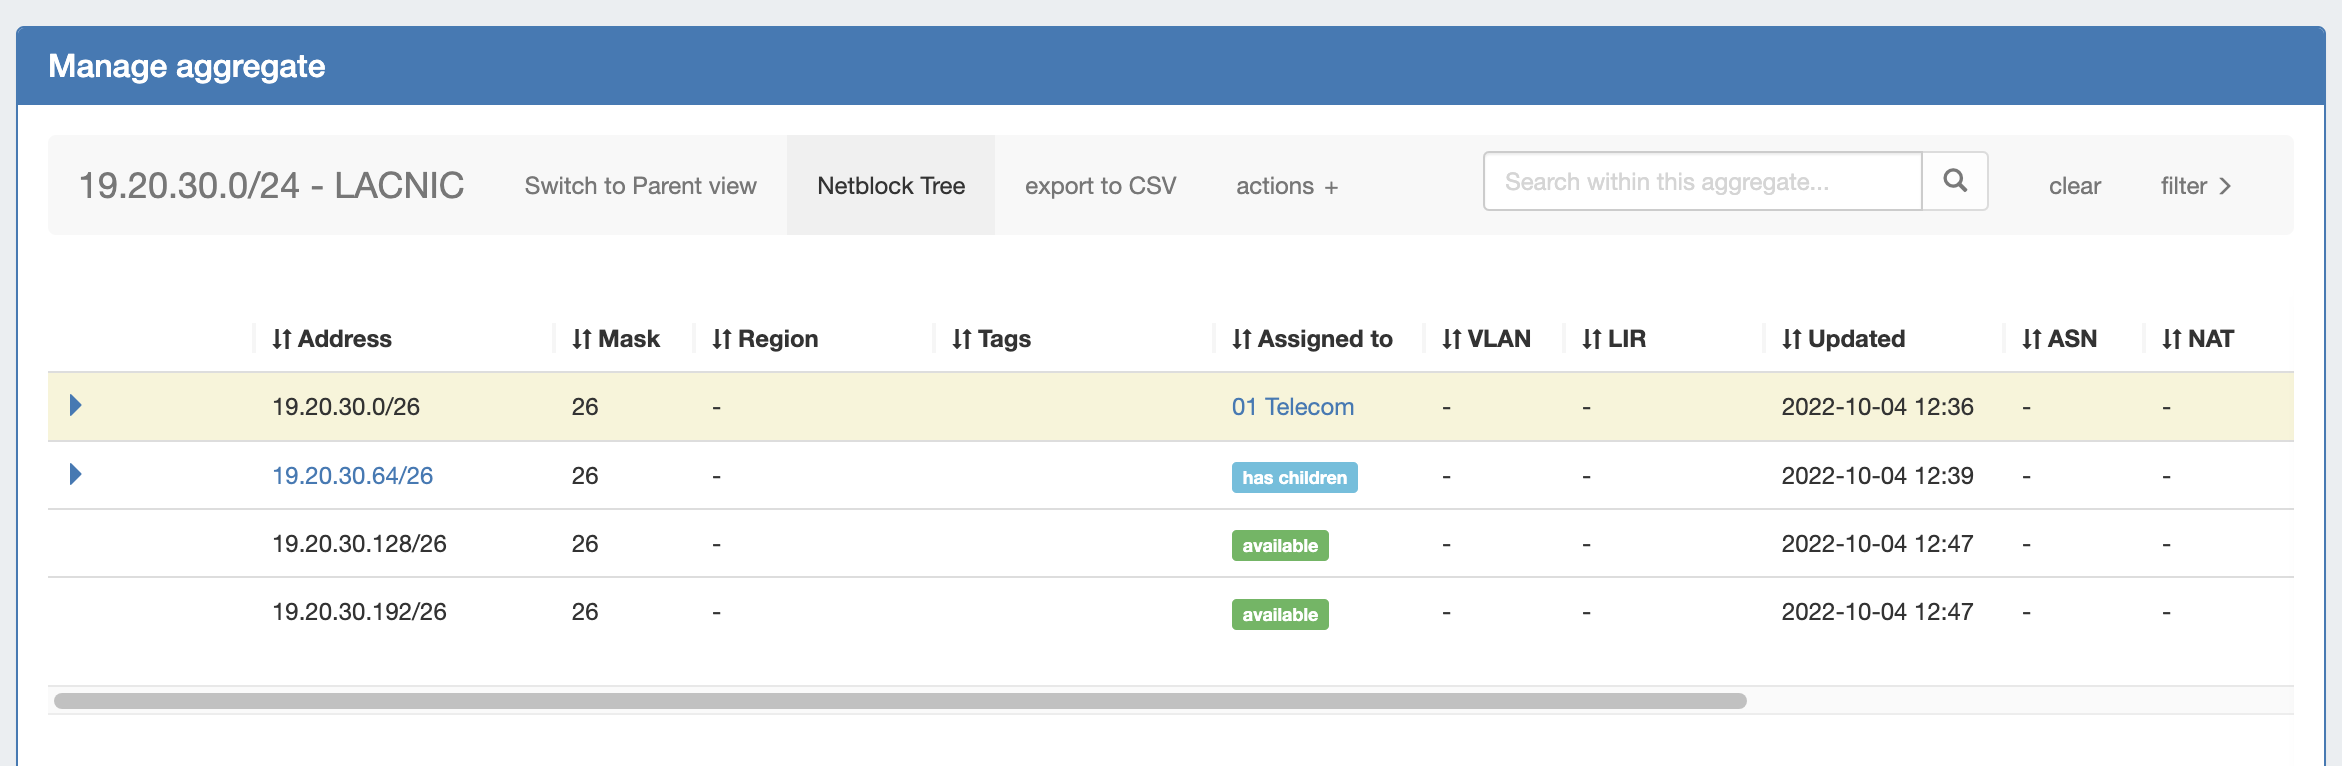
Task: Sort table by LIR column
Action: tap(1613, 339)
